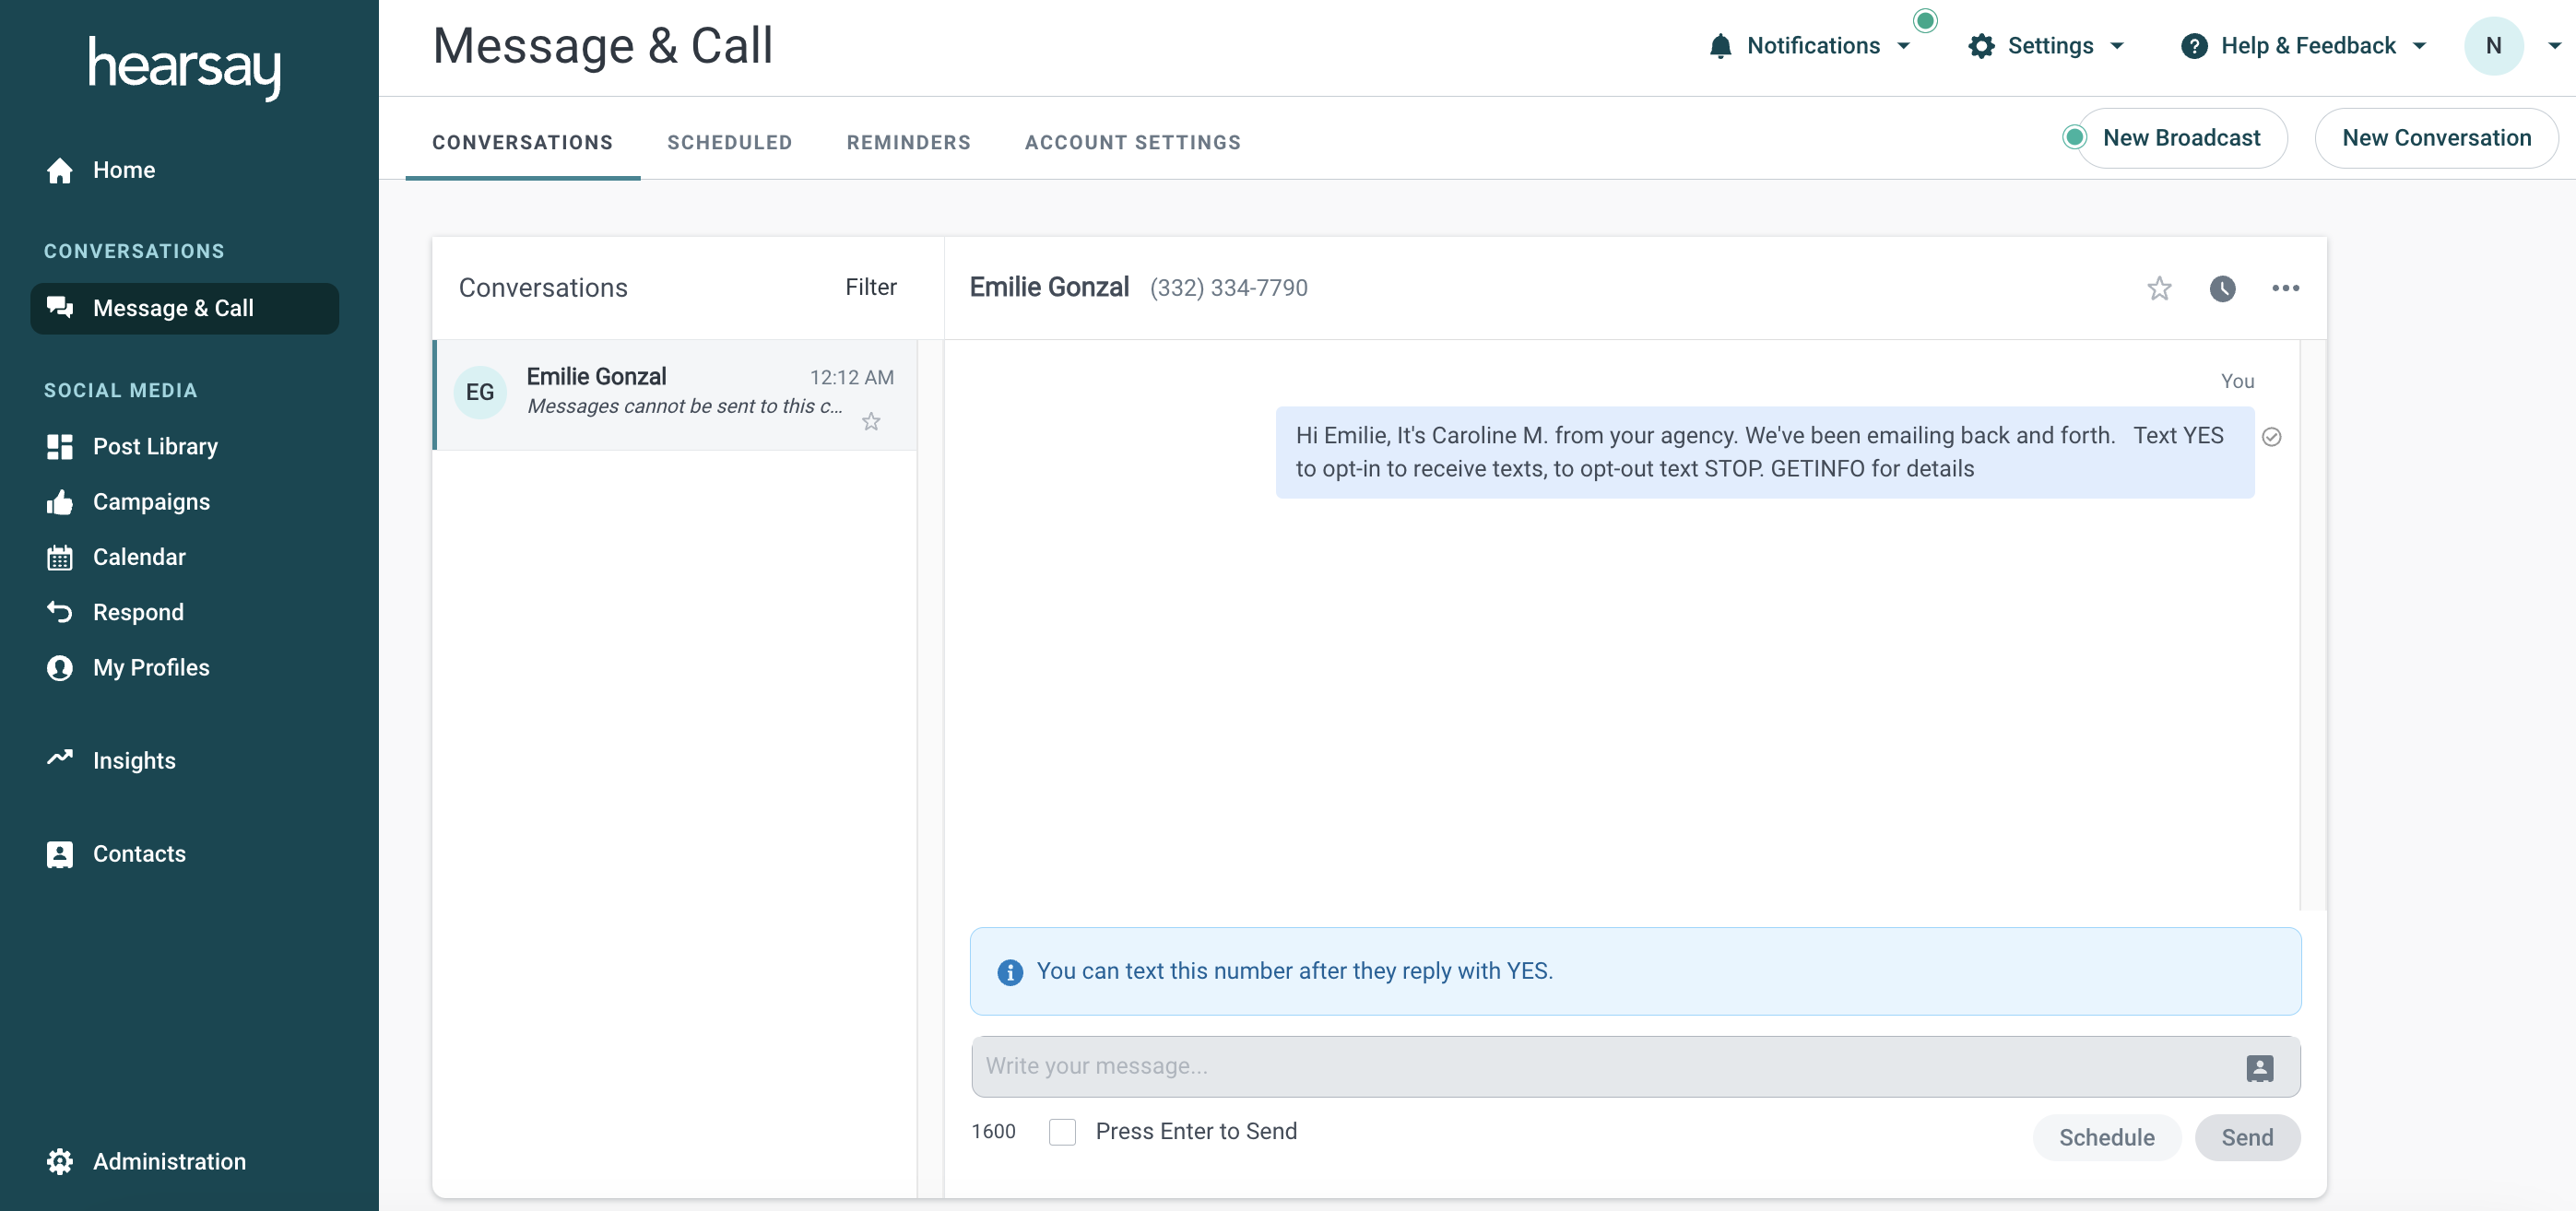Open Post Library in the sidebar menu
Viewport: 2576px width, 1211px height.
155,447
